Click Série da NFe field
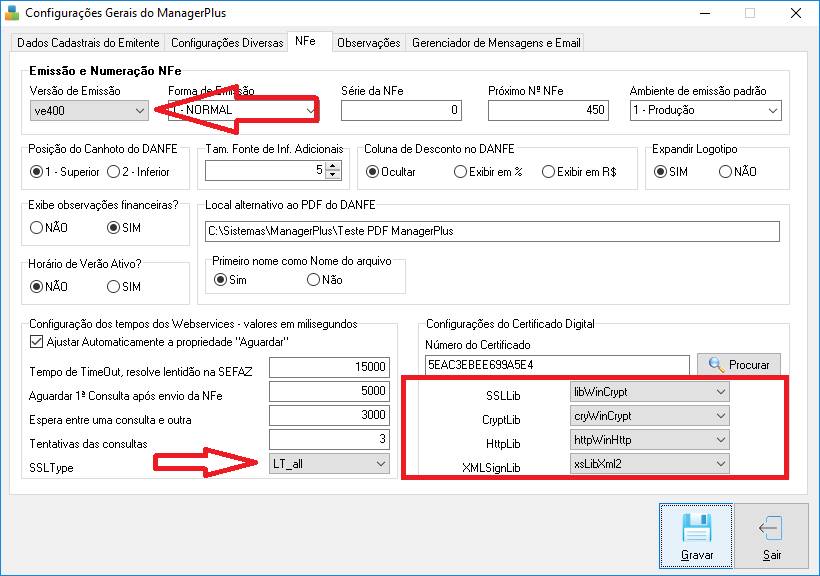 tap(401, 110)
